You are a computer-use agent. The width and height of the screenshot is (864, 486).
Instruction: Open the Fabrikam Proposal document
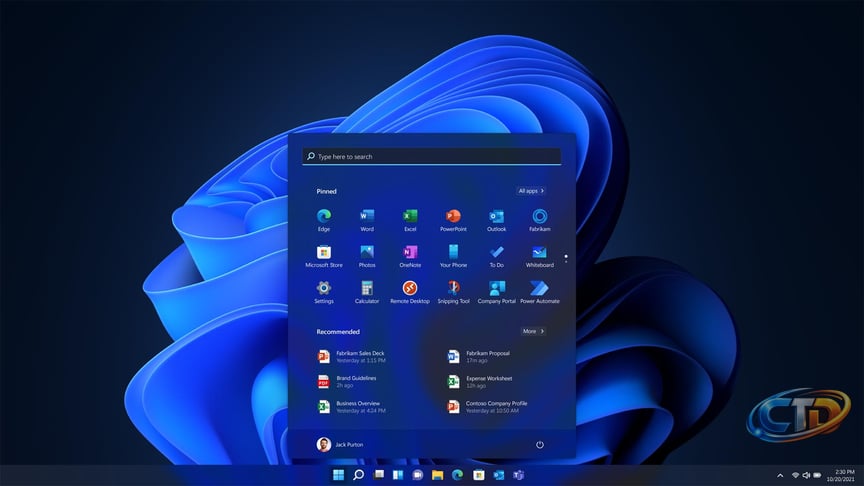(478, 357)
